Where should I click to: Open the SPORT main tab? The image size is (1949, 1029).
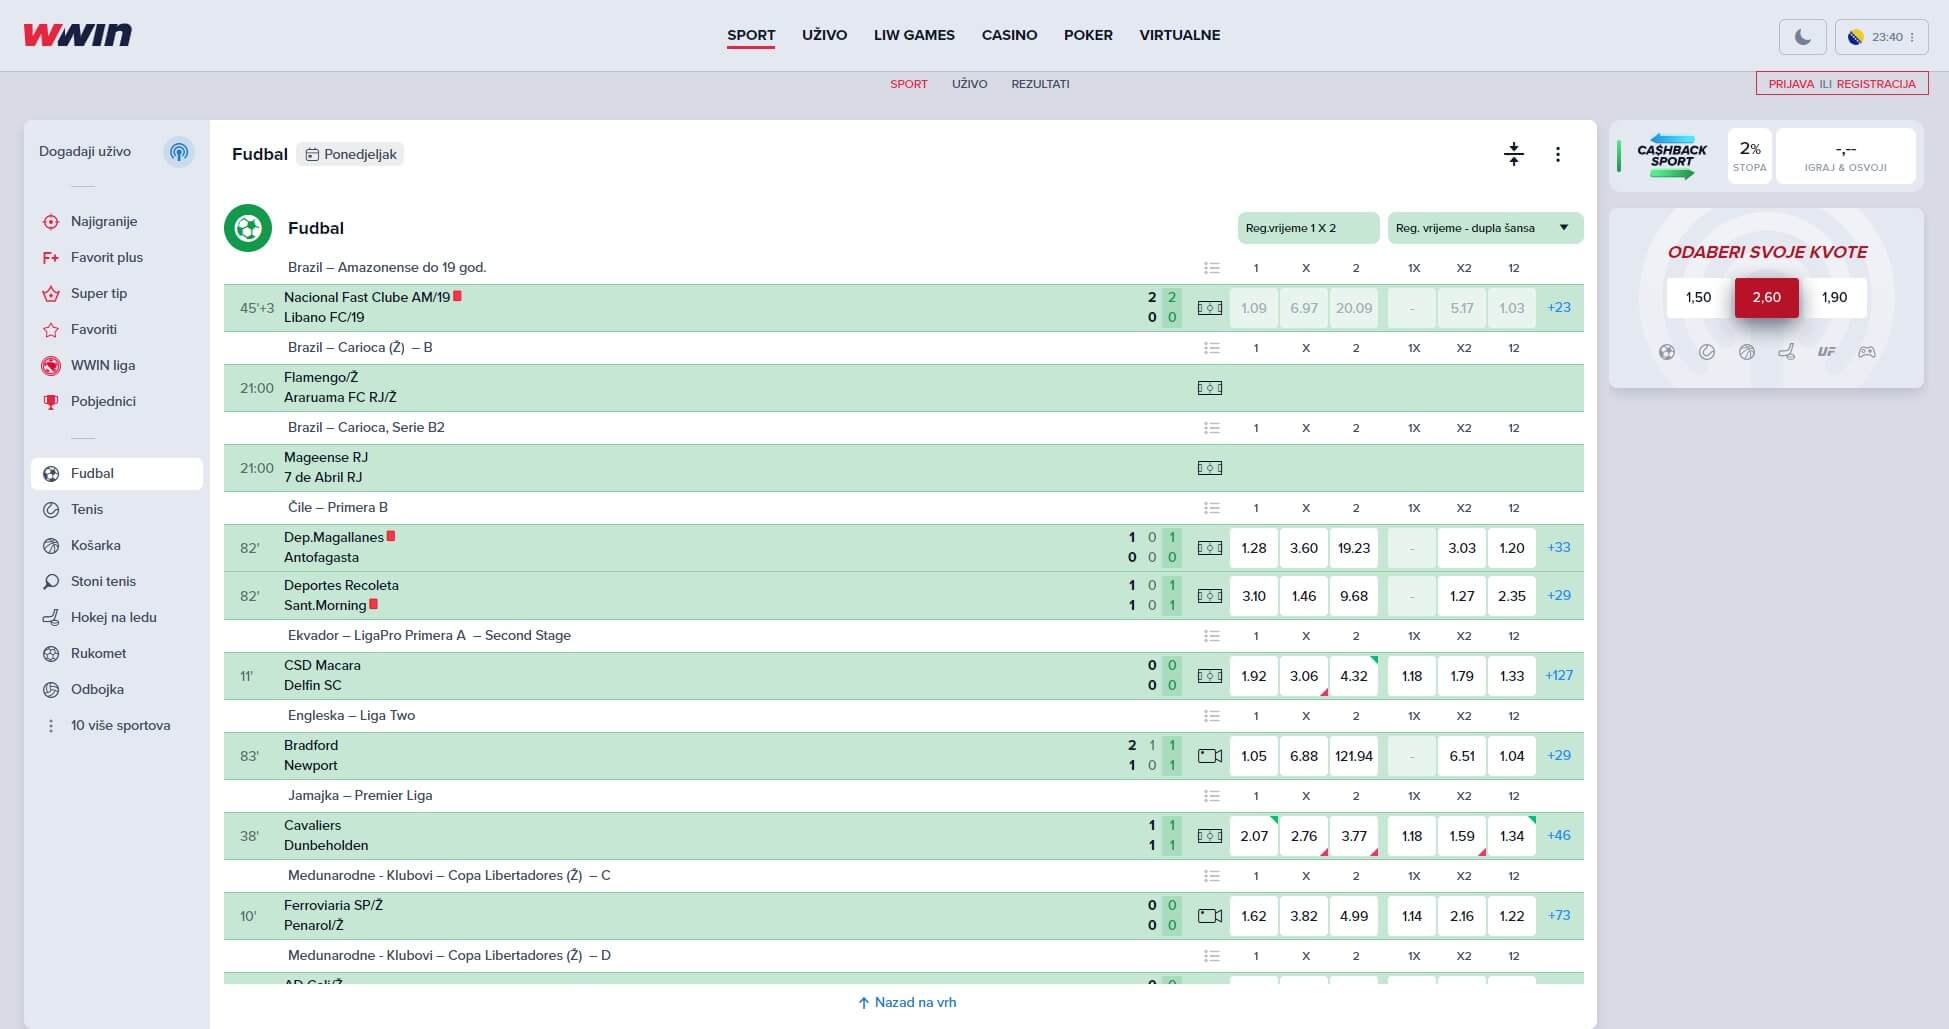pos(751,35)
